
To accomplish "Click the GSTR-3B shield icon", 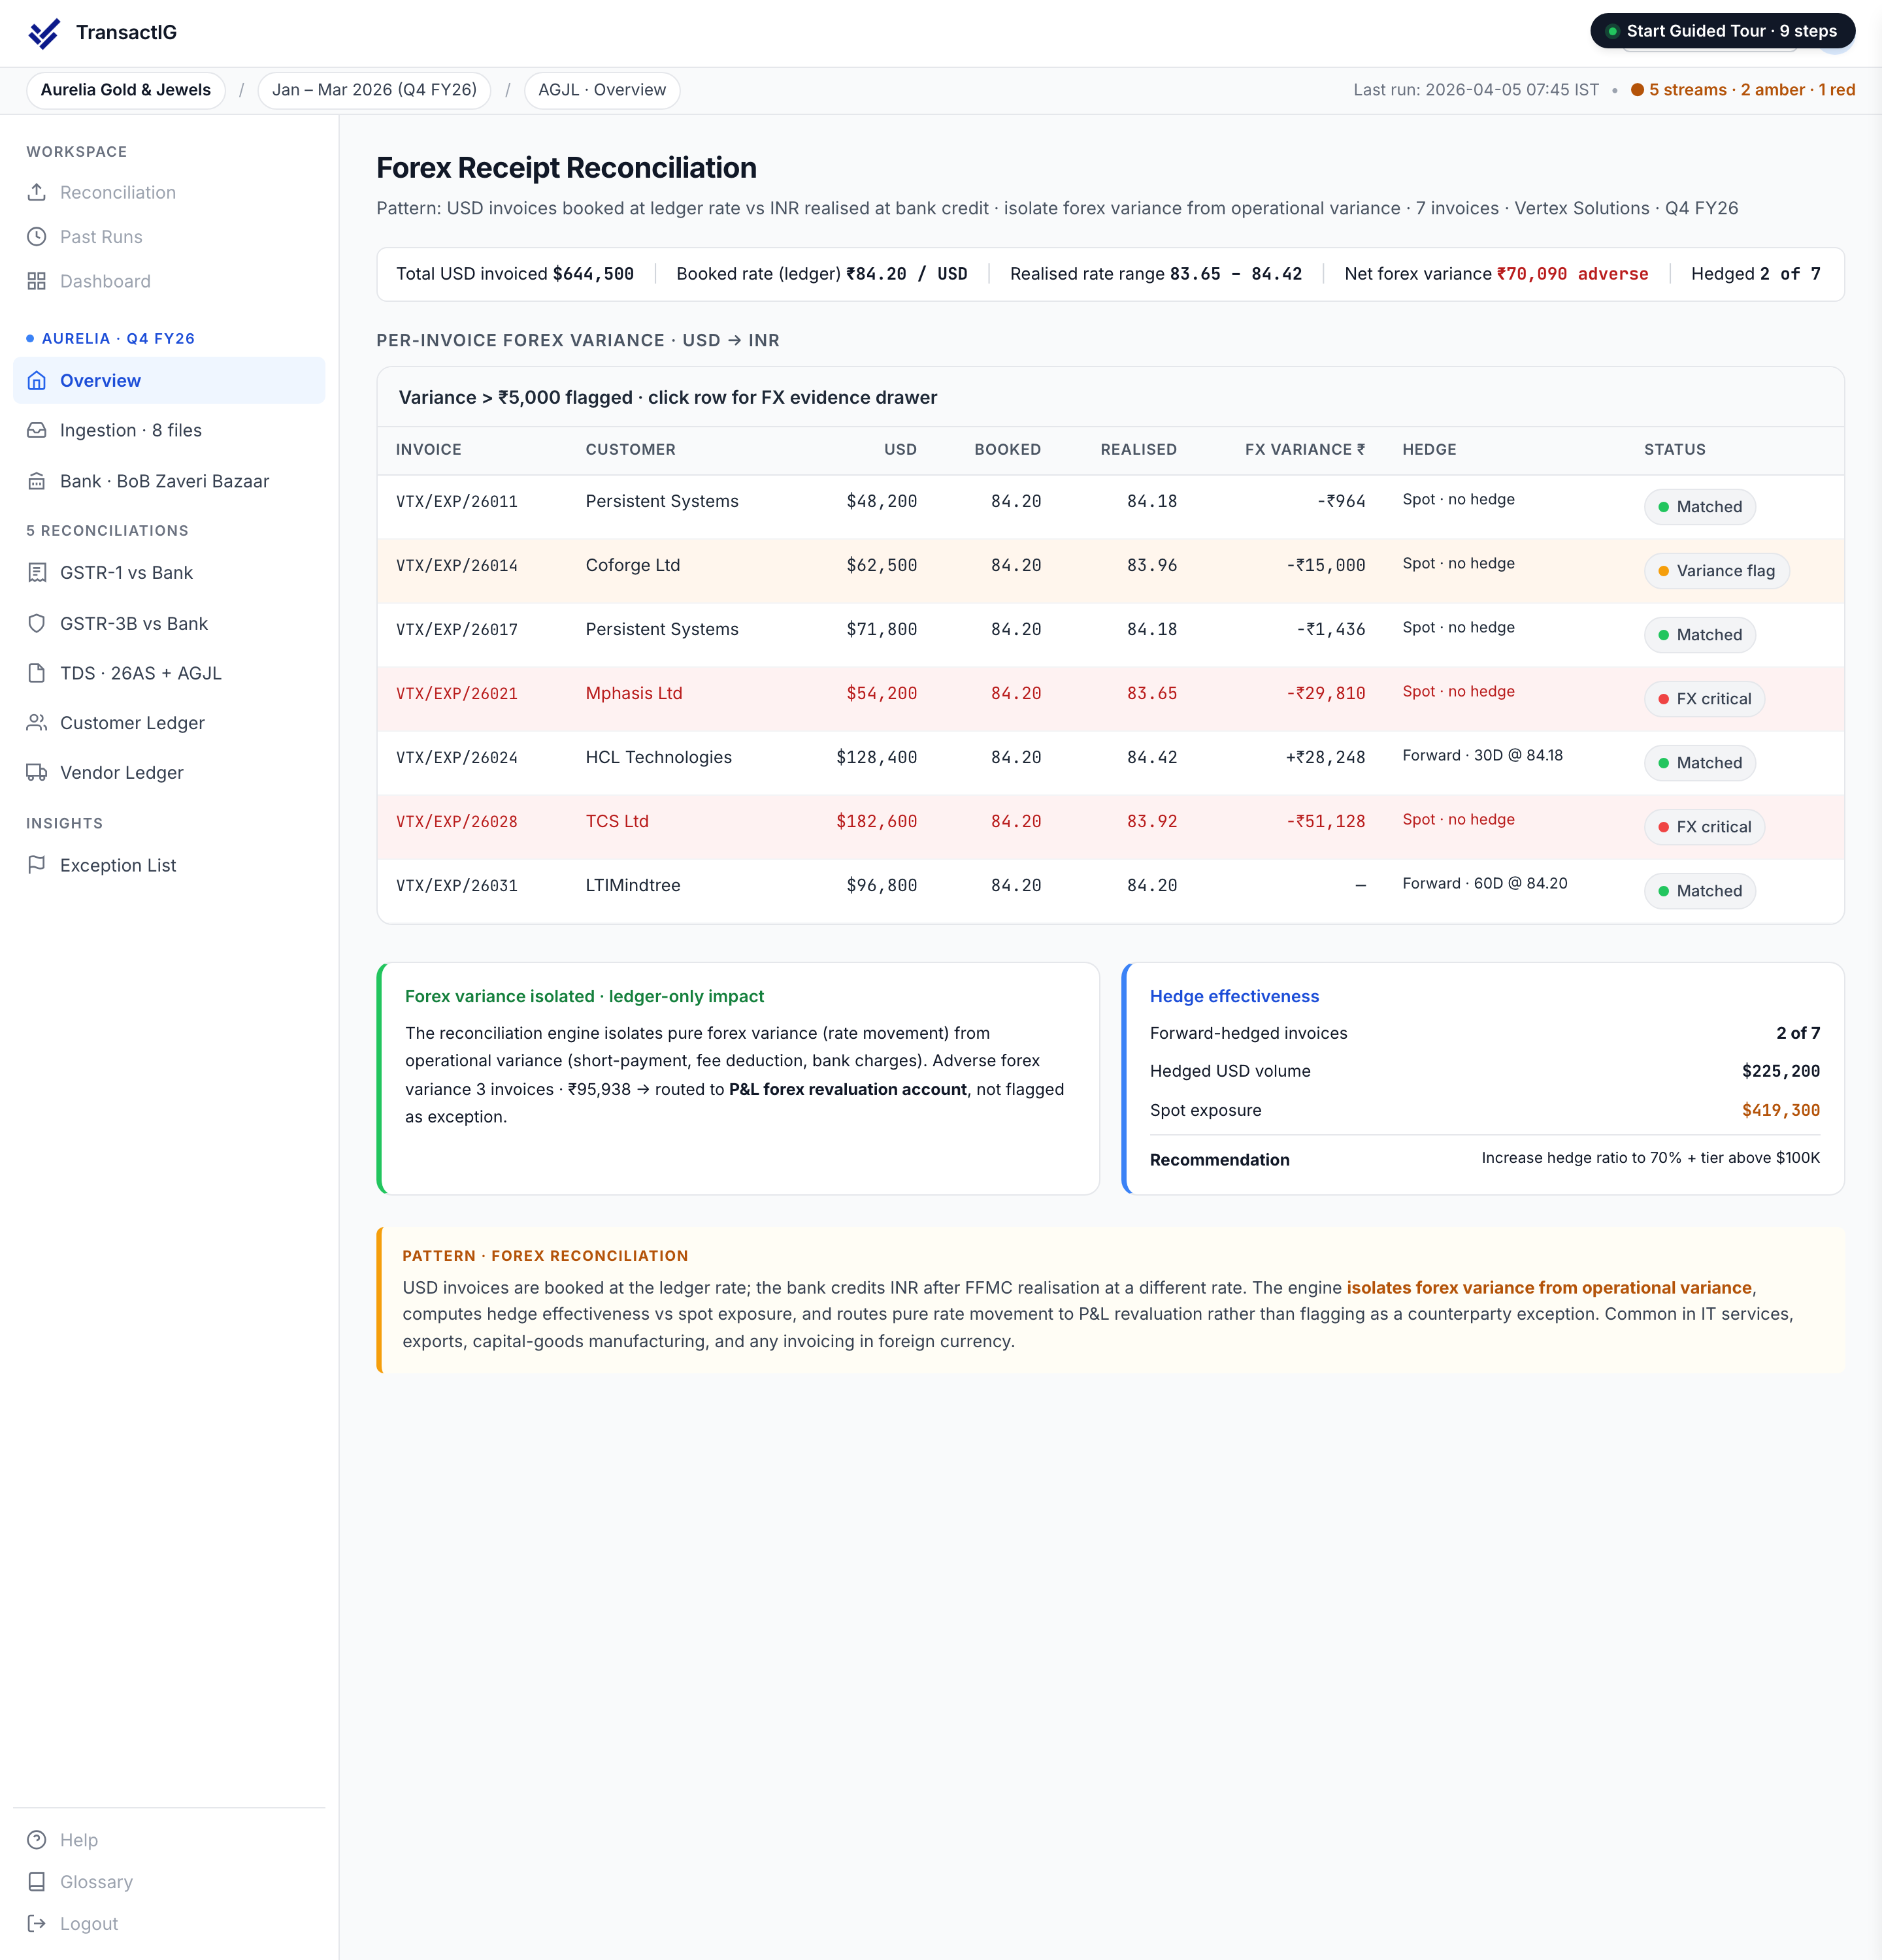I will (37, 623).
